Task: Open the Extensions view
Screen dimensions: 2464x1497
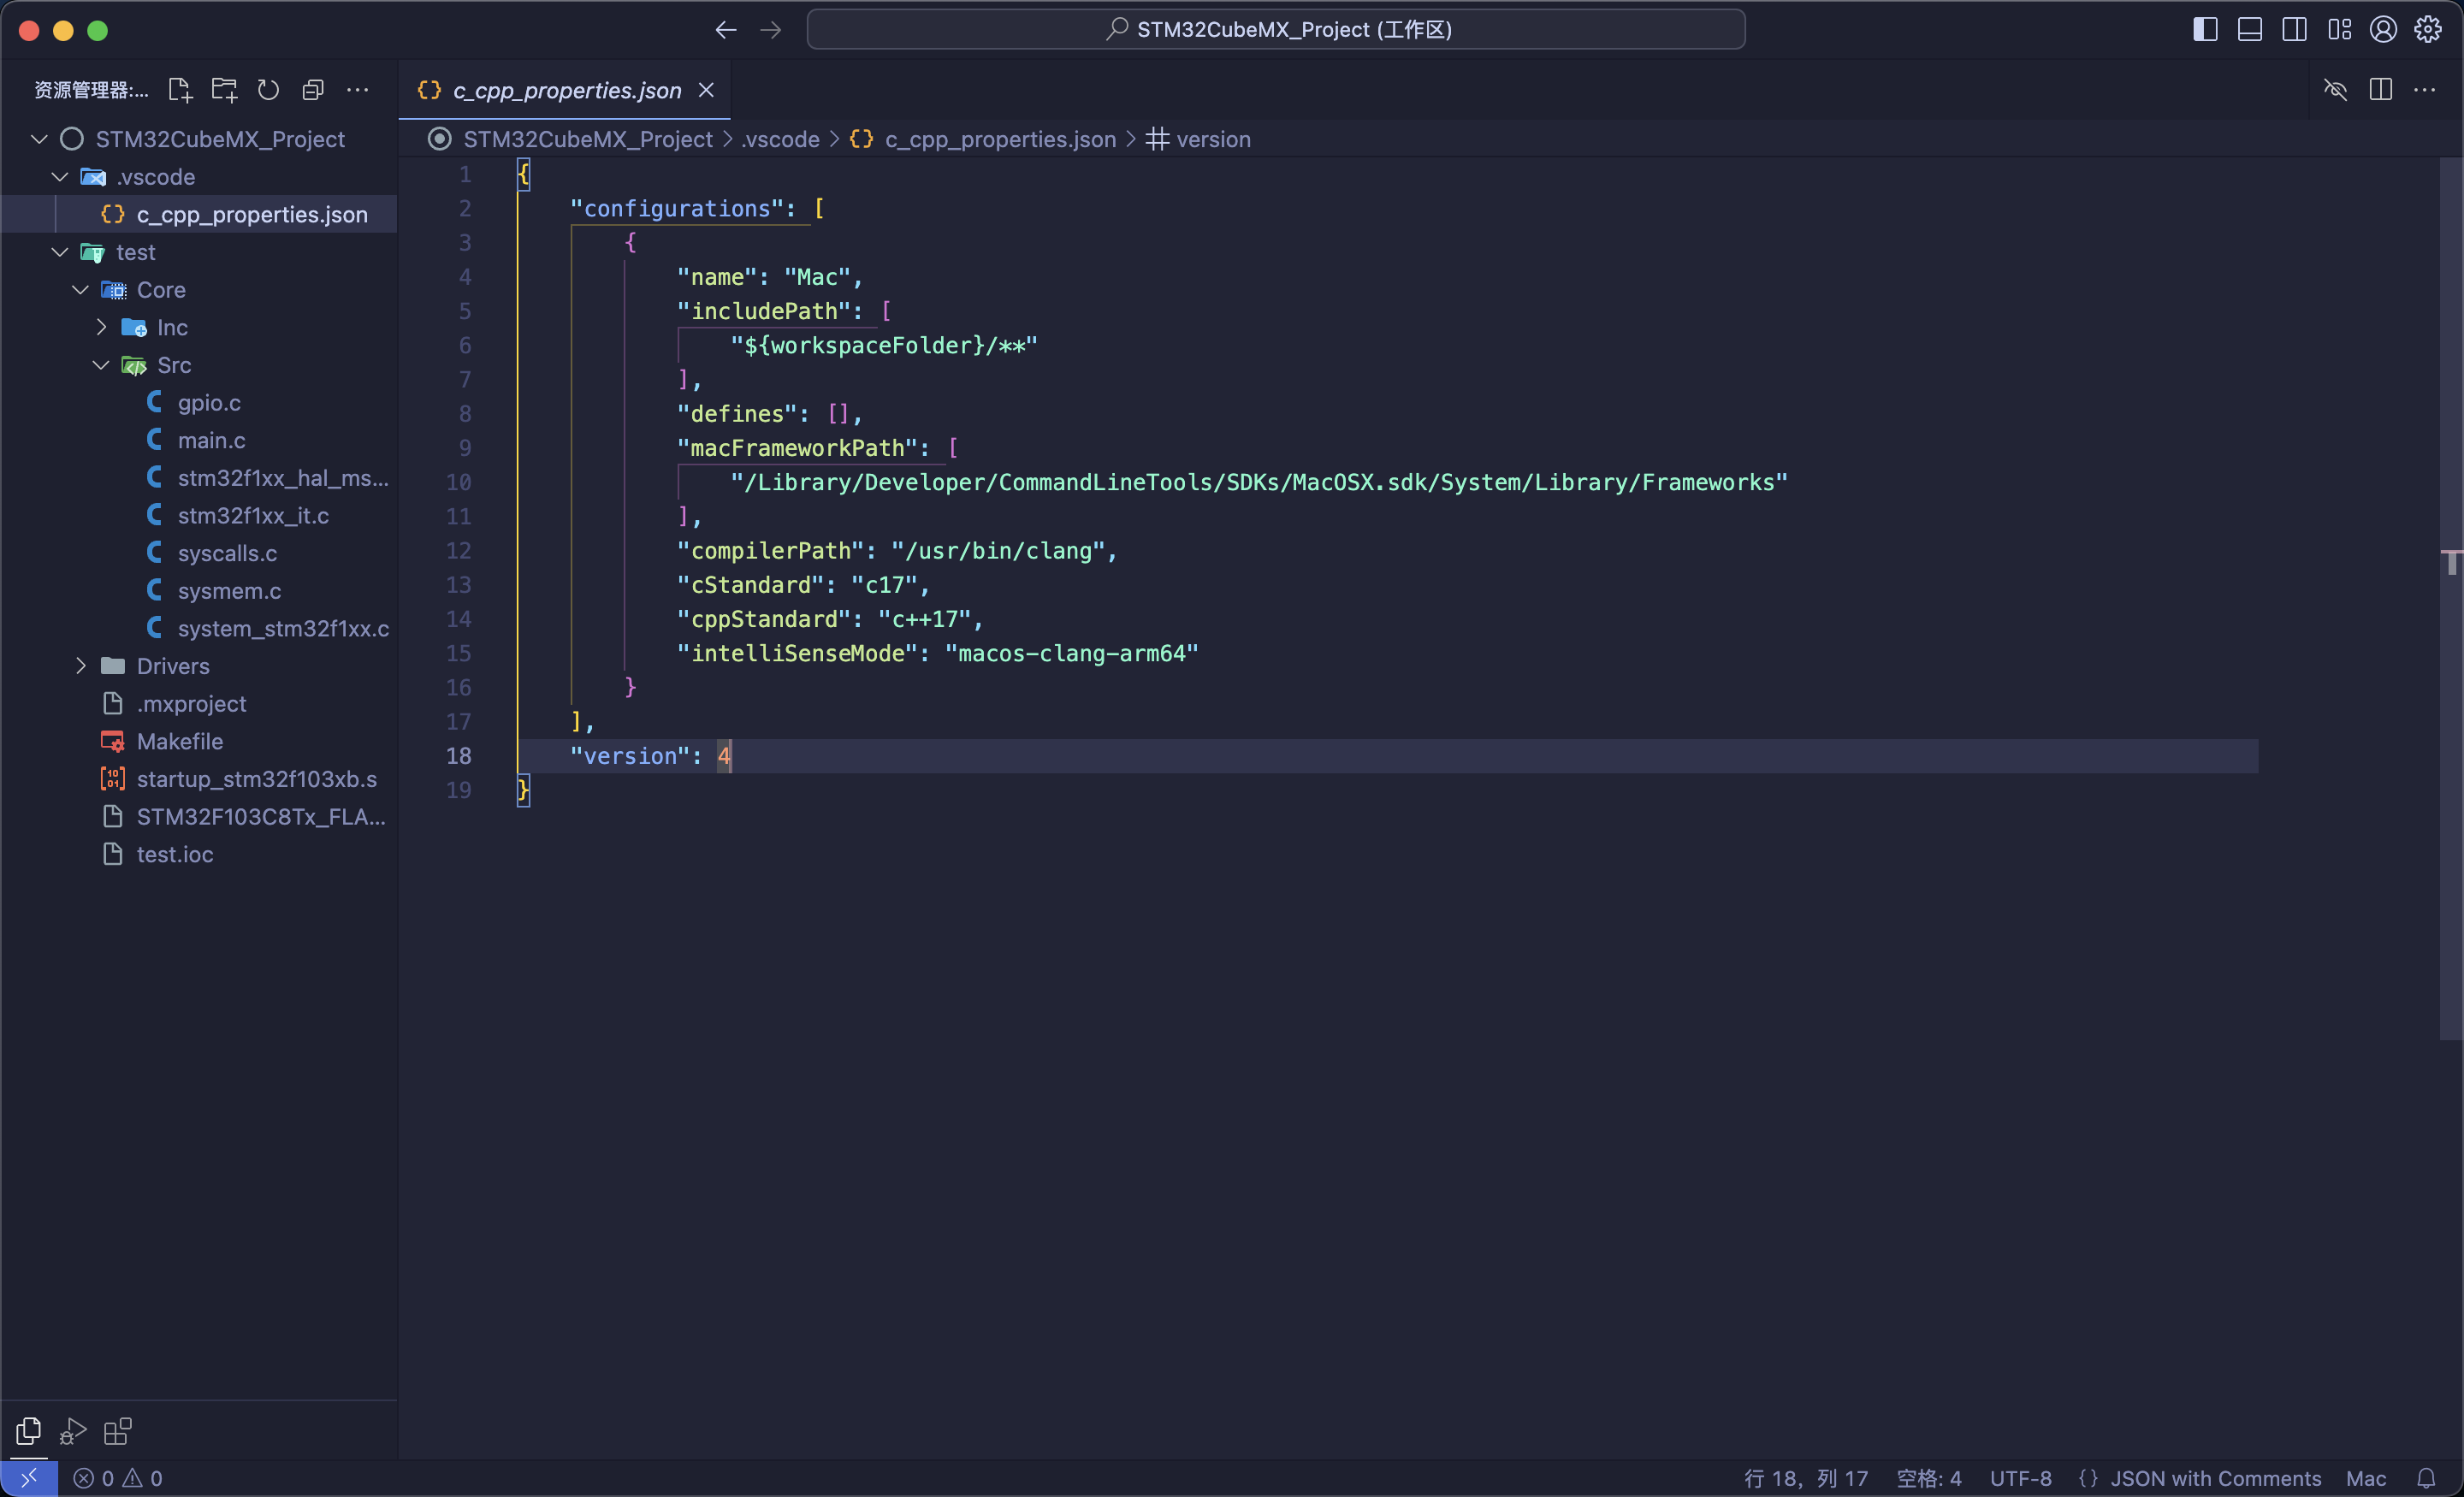Action: pyautogui.click(x=116, y=1431)
